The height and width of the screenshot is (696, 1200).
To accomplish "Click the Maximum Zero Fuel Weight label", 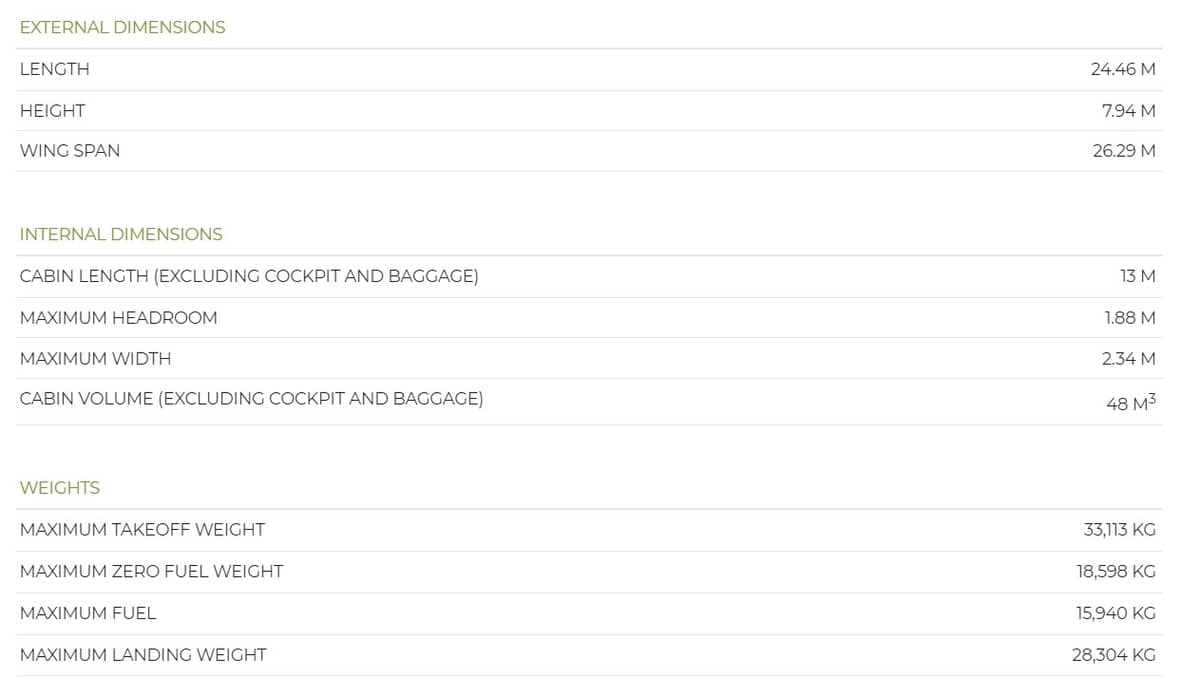I will [151, 572].
